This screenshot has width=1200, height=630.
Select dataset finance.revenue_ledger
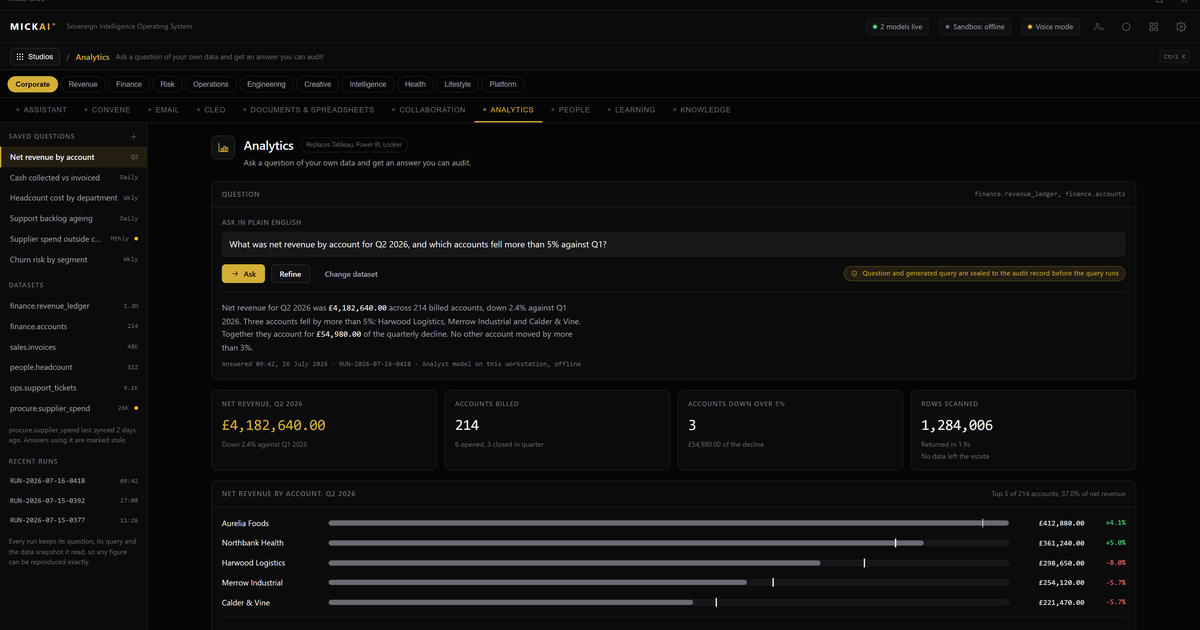tap(73, 305)
